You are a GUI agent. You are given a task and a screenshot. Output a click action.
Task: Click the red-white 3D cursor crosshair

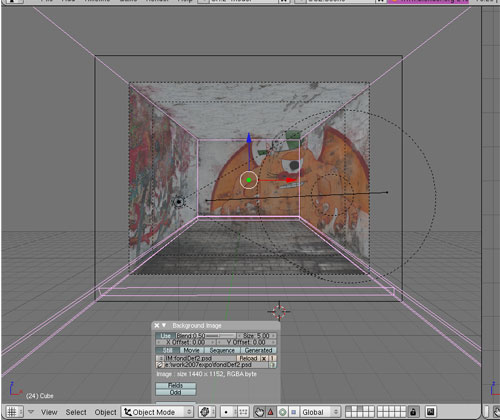click(x=279, y=312)
